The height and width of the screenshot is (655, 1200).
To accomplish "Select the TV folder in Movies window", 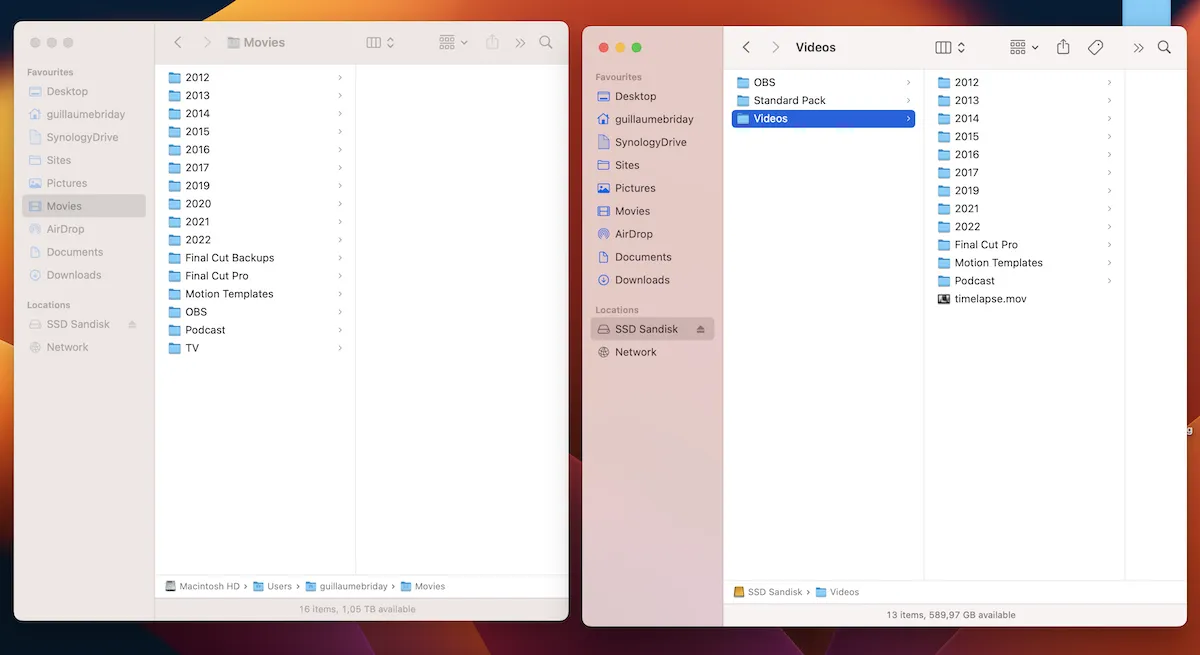I will (x=256, y=348).
